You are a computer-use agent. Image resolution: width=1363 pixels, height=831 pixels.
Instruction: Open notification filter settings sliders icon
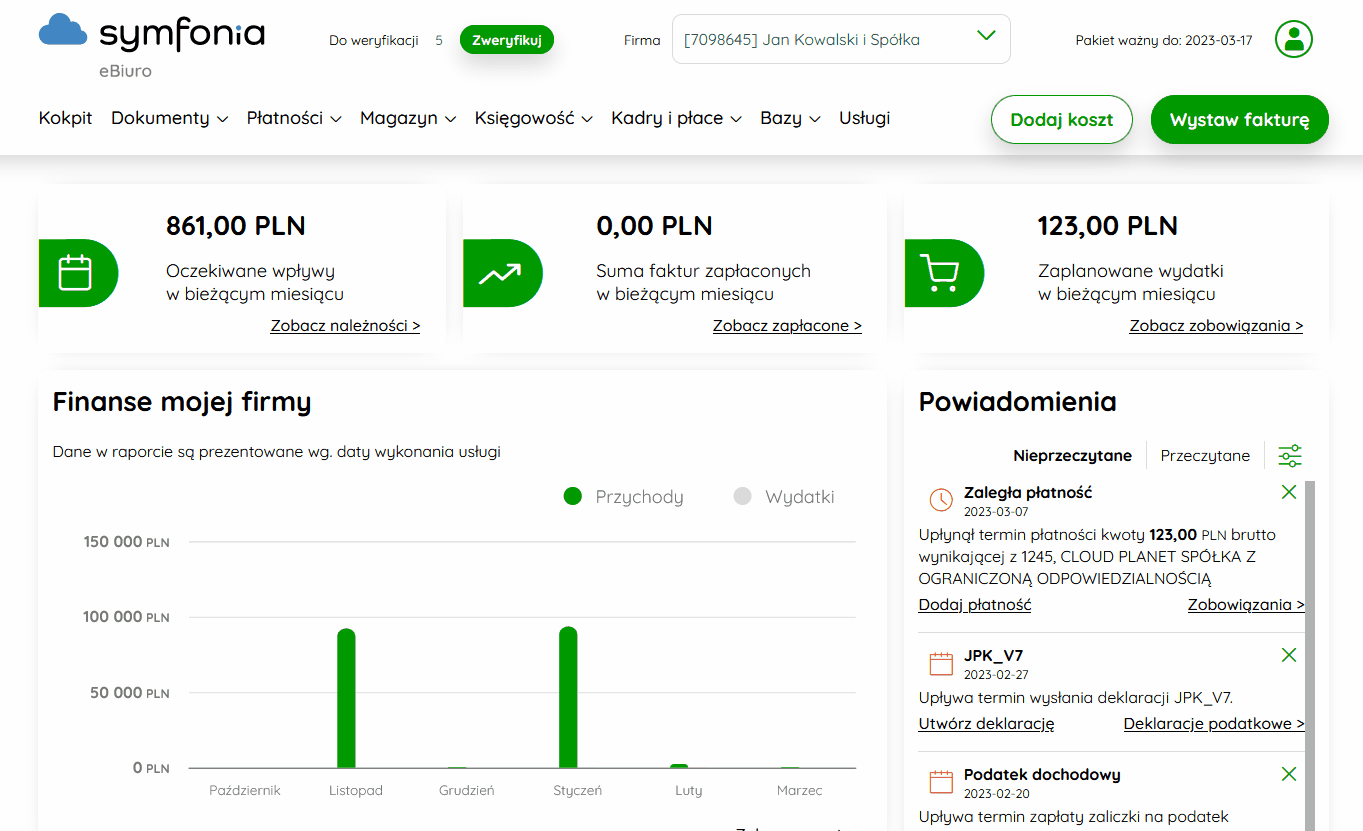(1290, 456)
